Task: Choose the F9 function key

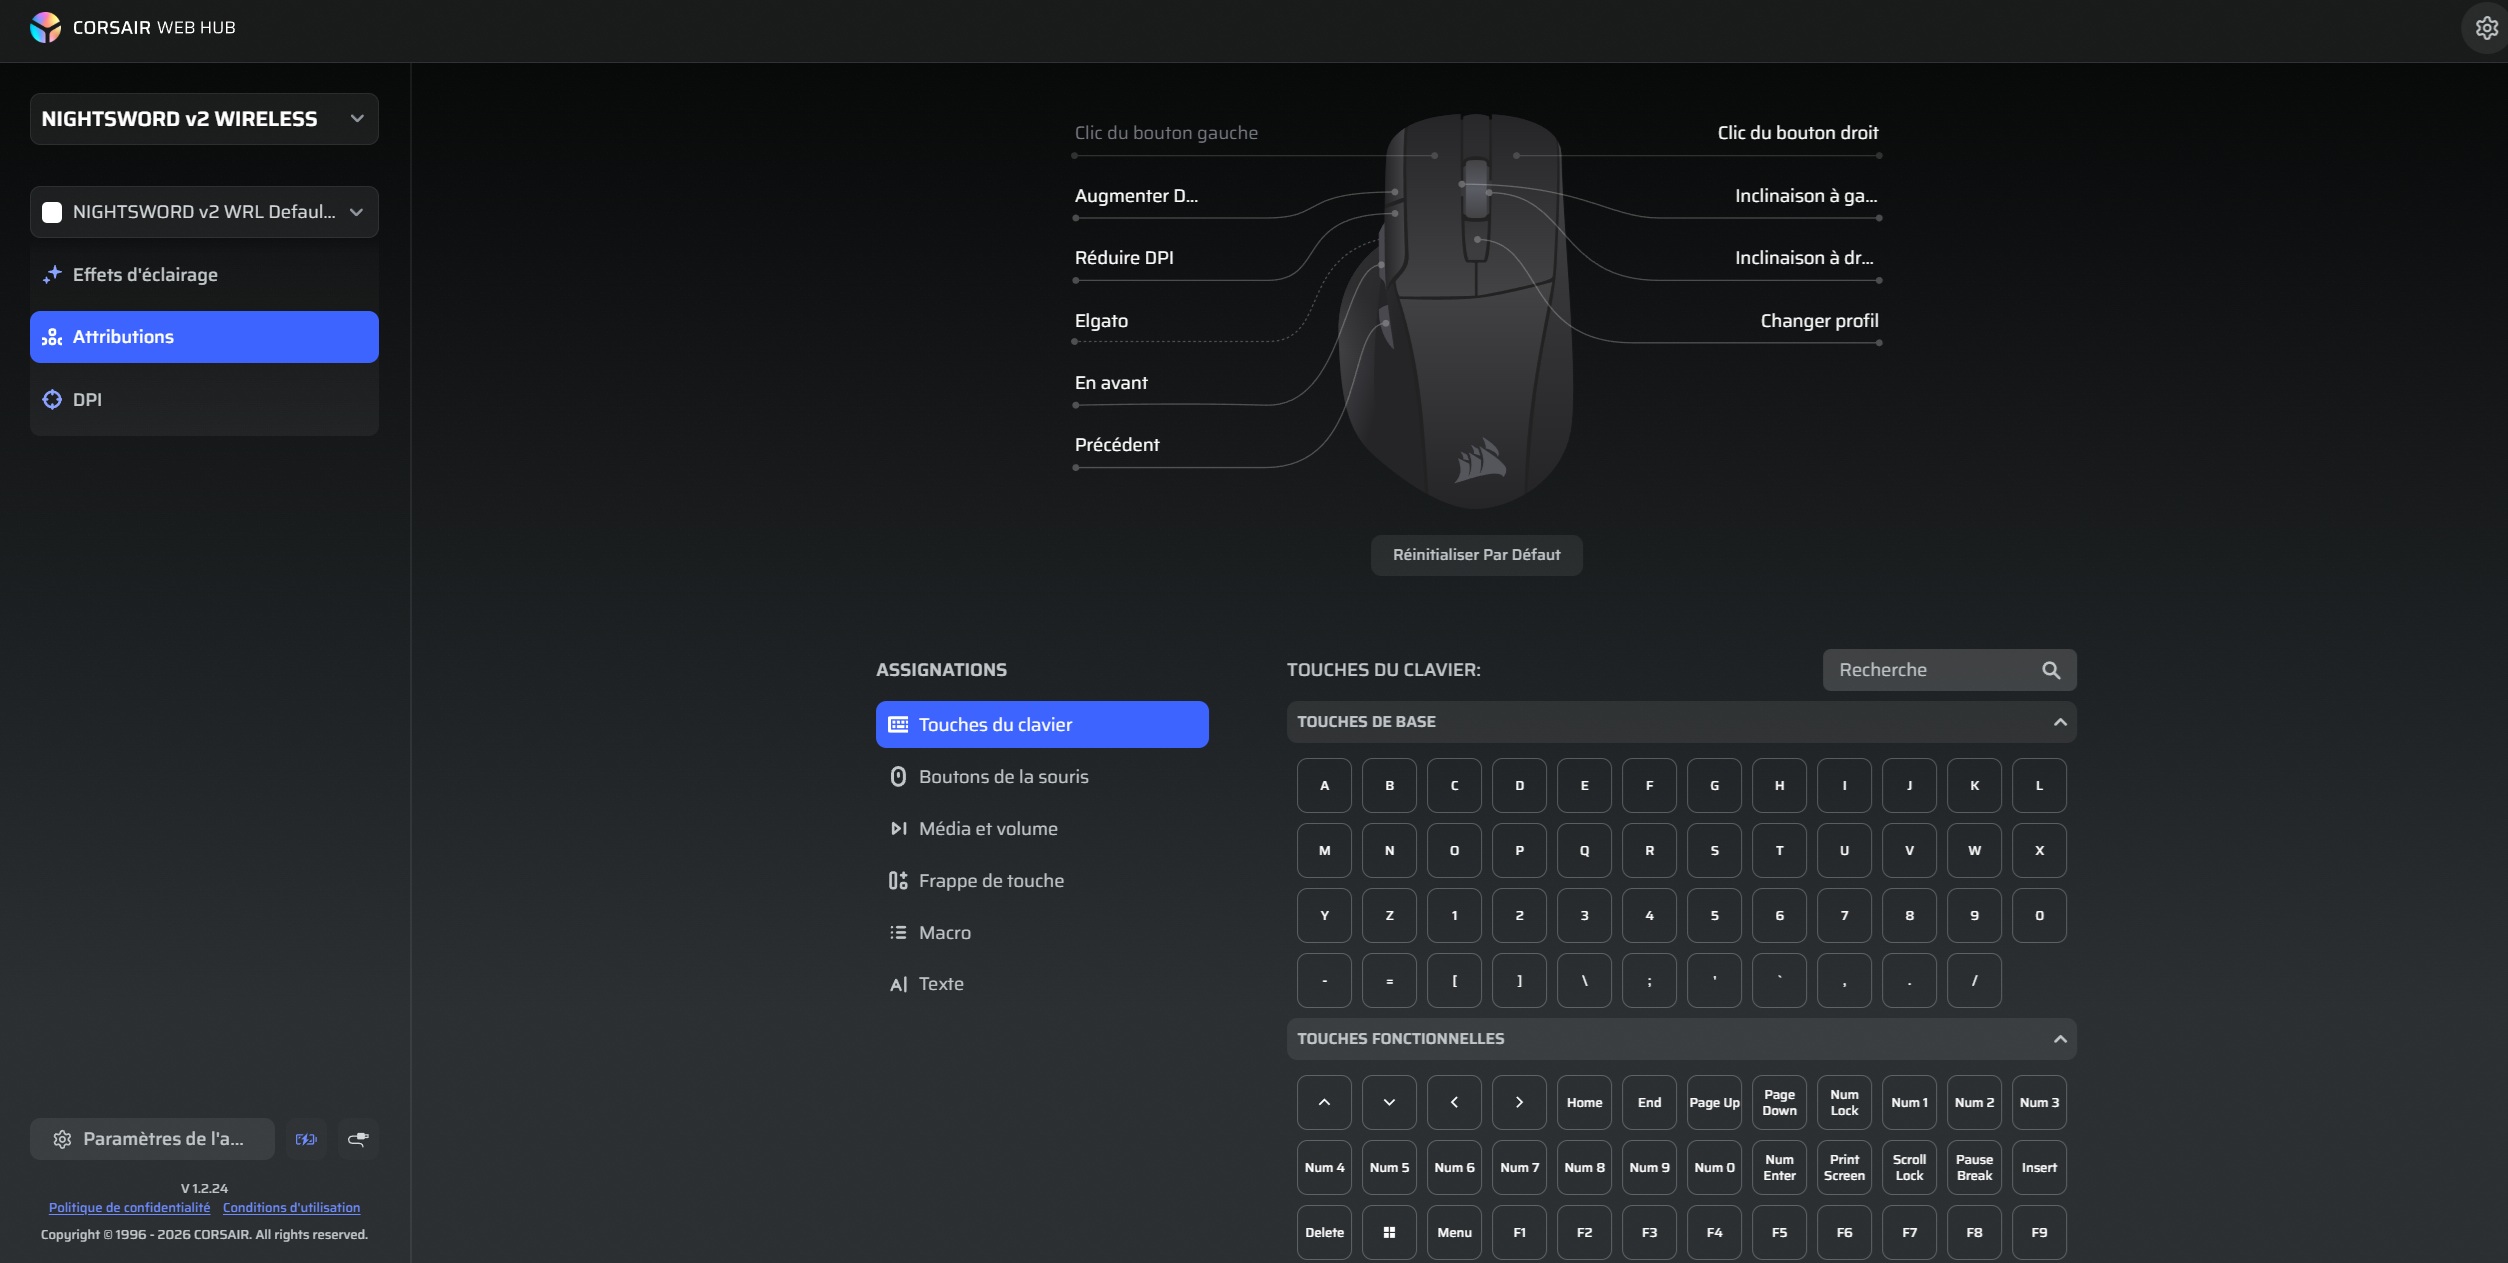Action: tap(2039, 1233)
